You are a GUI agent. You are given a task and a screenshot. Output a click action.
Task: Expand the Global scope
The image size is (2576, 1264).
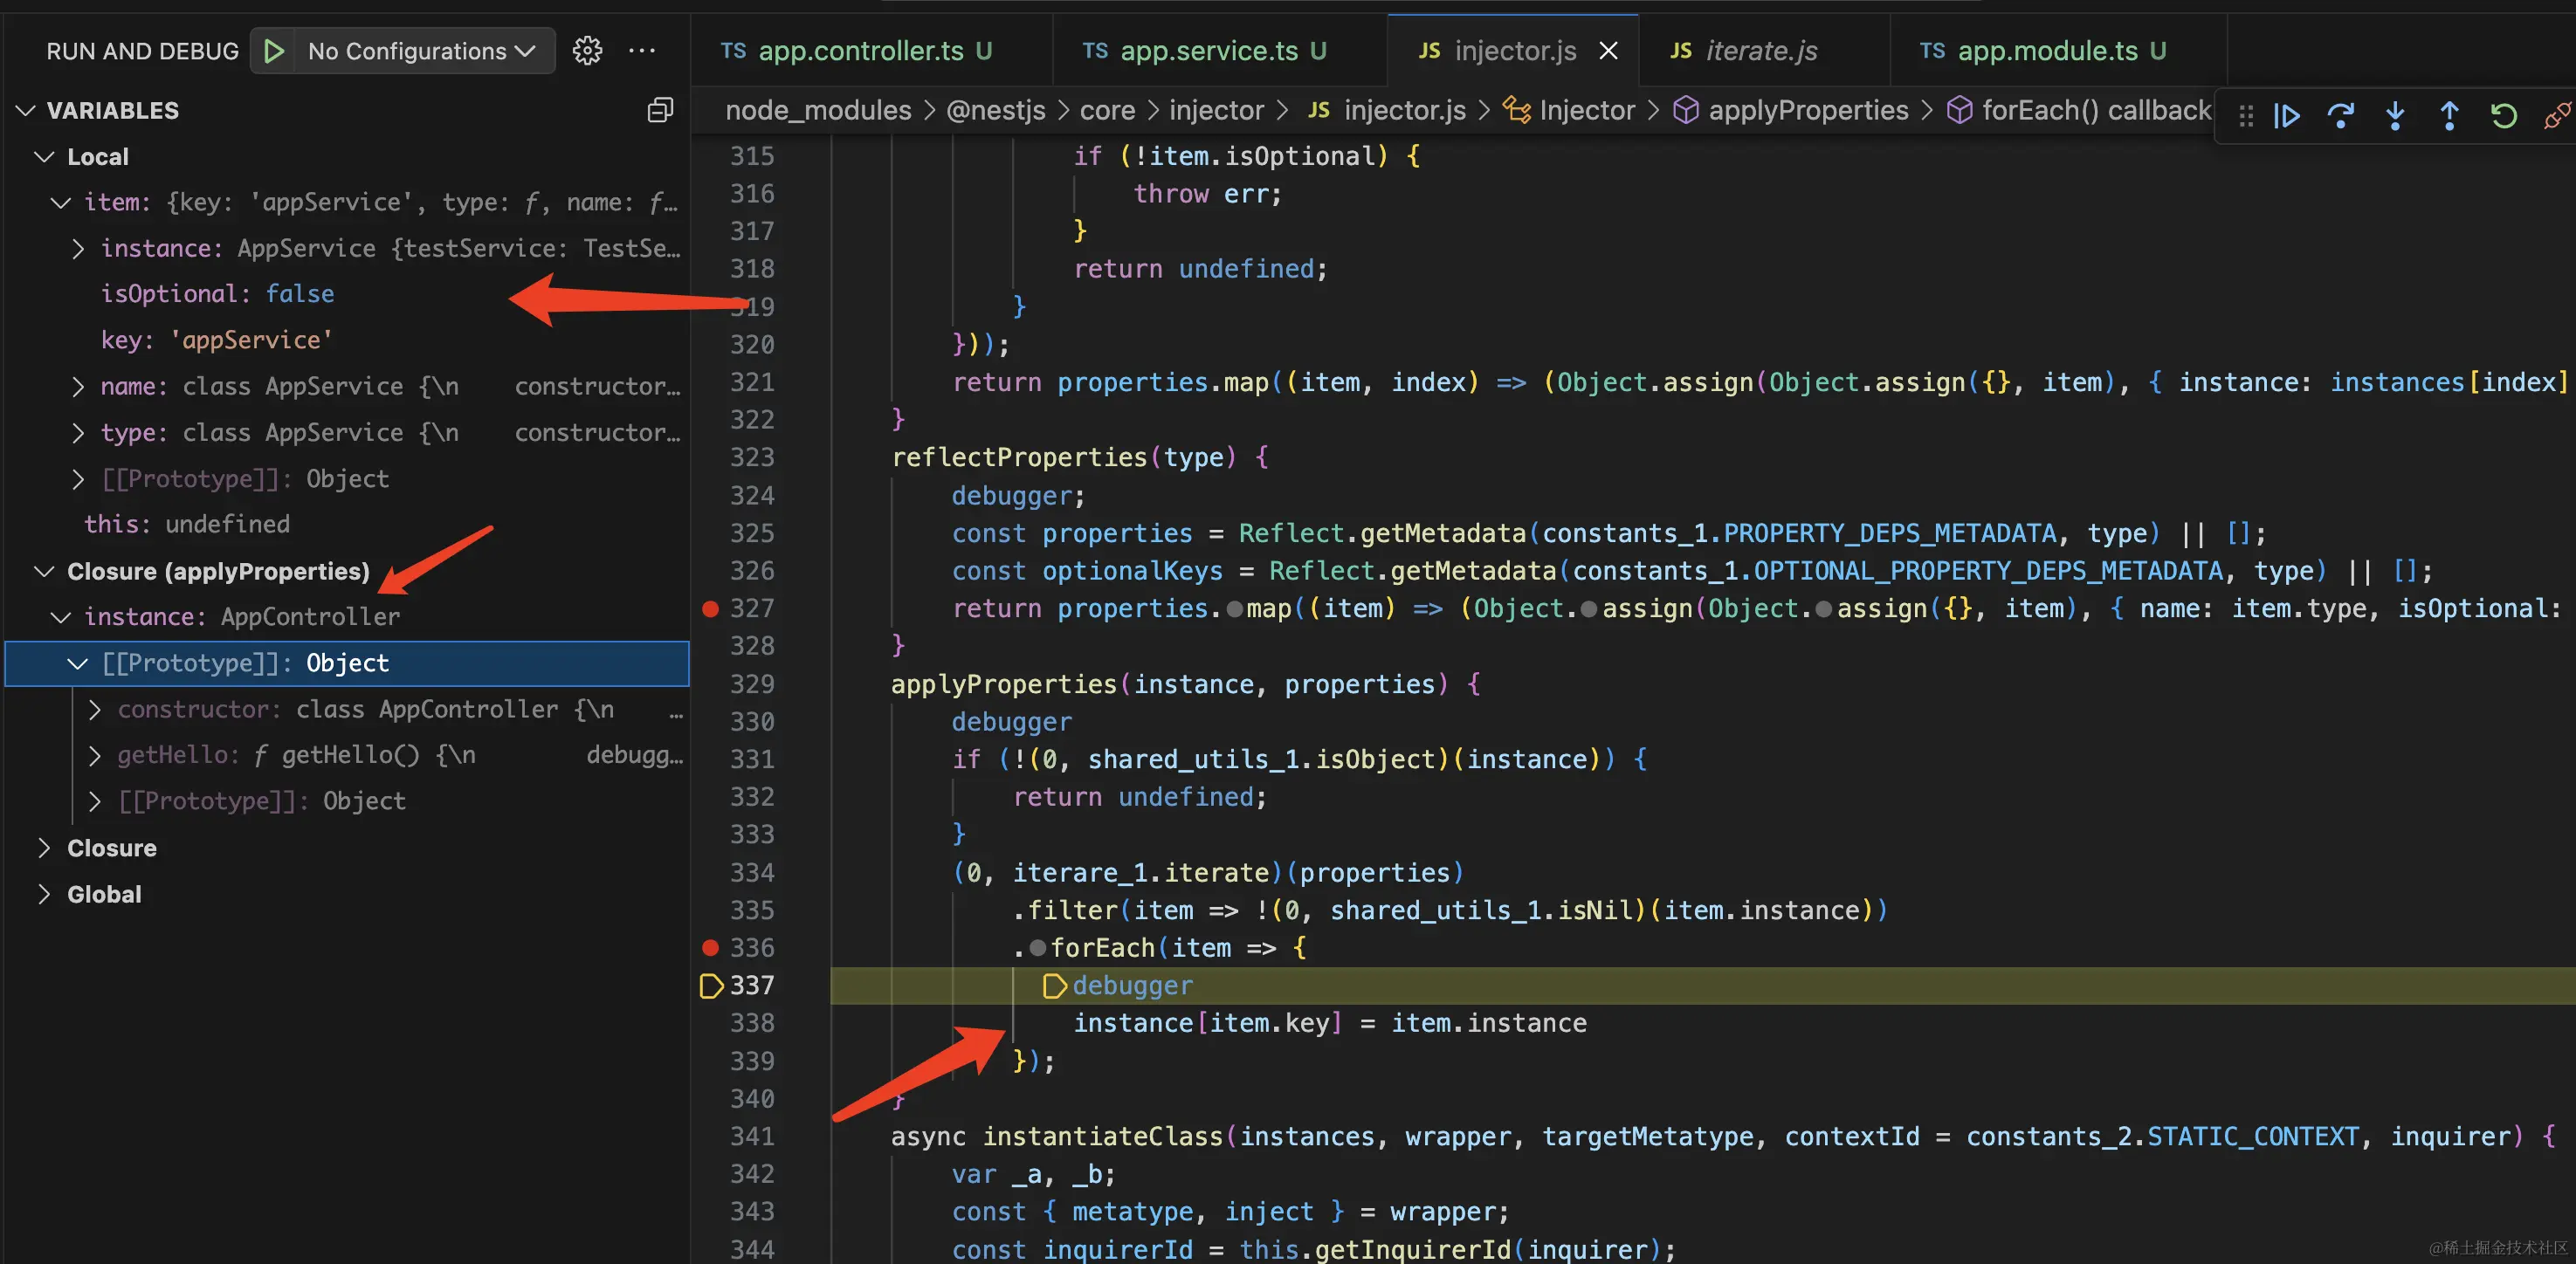(x=44, y=894)
